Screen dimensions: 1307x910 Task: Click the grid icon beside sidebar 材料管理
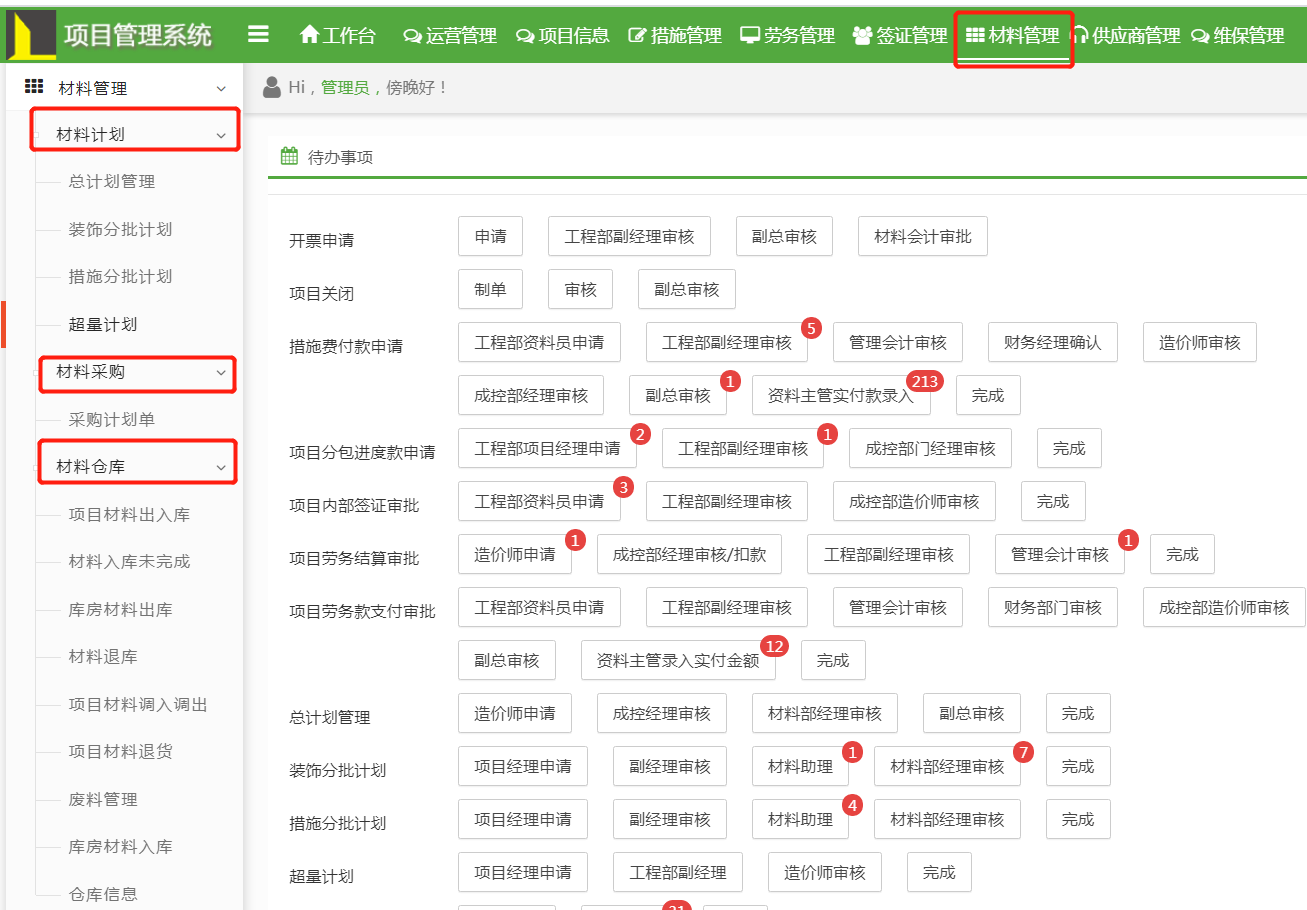click(x=34, y=88)
